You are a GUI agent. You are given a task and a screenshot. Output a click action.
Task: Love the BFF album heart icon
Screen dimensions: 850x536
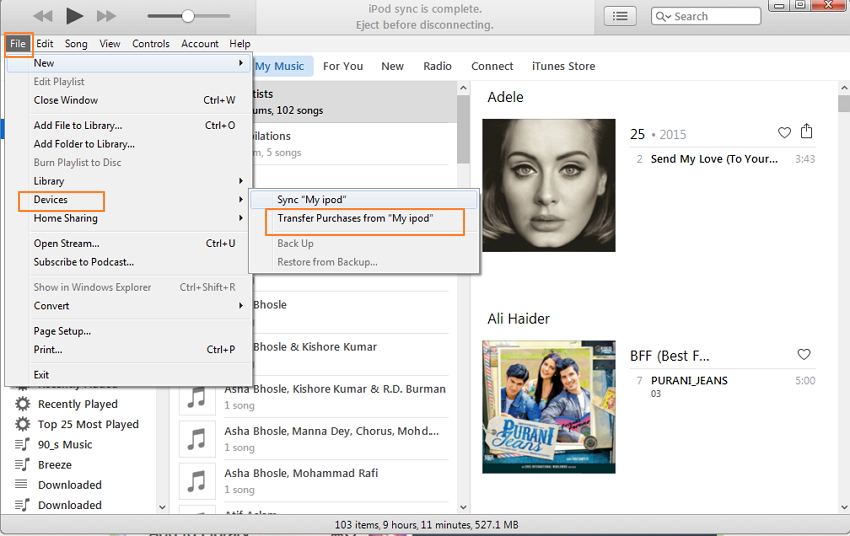[803, 355]
